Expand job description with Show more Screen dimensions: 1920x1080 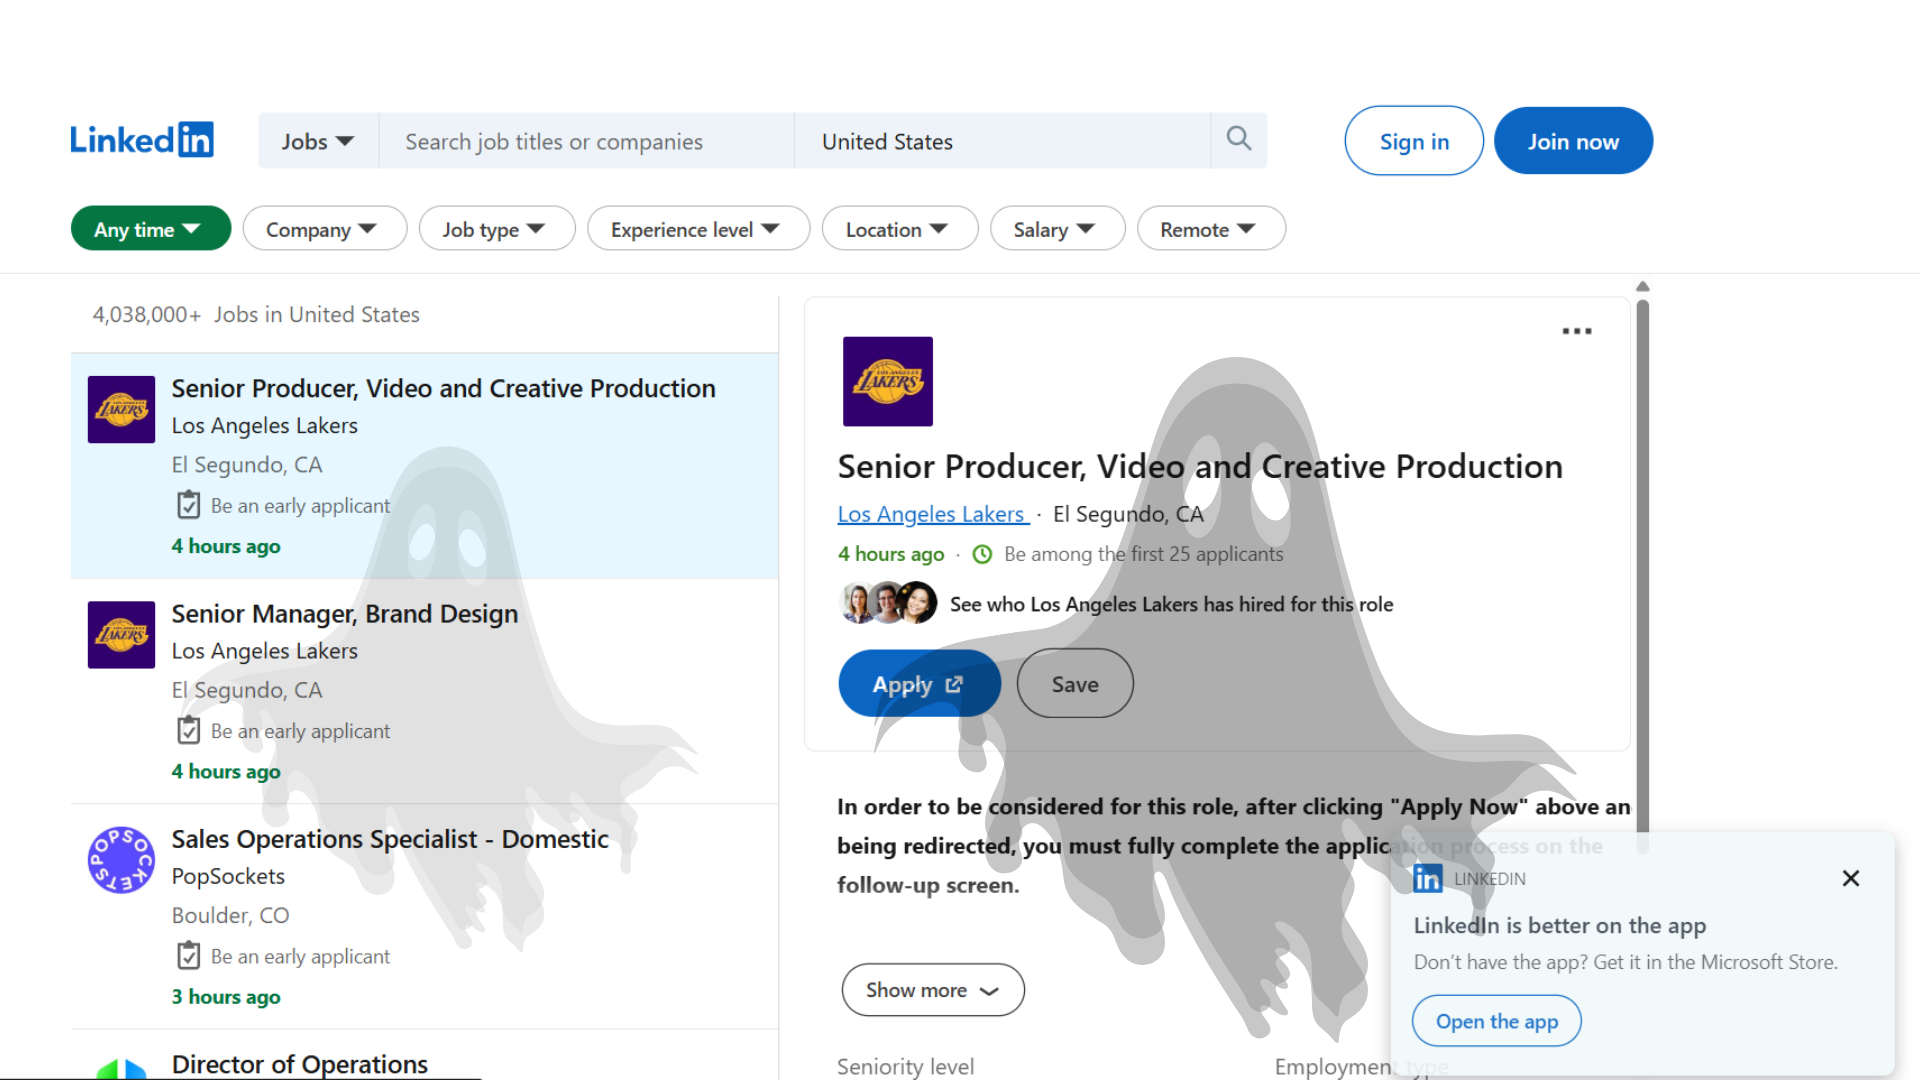coord(932,990)
